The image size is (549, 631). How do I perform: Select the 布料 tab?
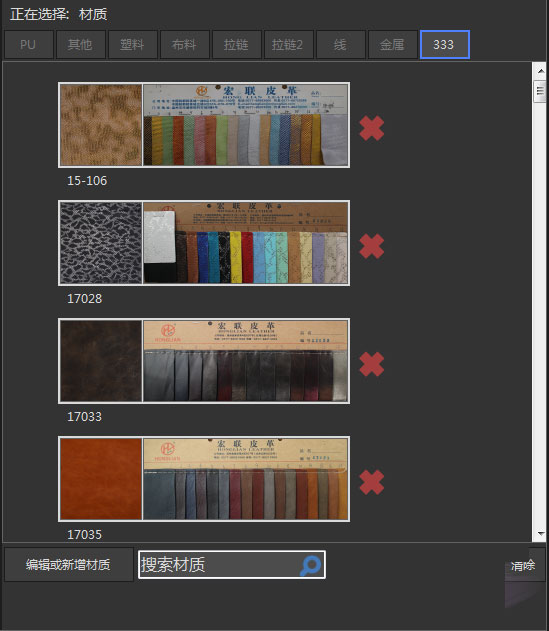click(184, 45)
